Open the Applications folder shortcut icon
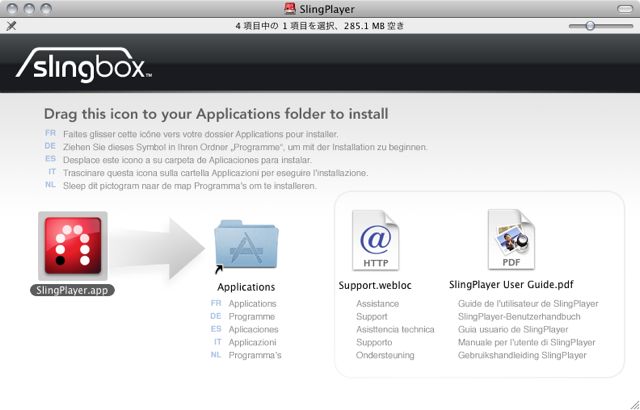 click(246, 246)
